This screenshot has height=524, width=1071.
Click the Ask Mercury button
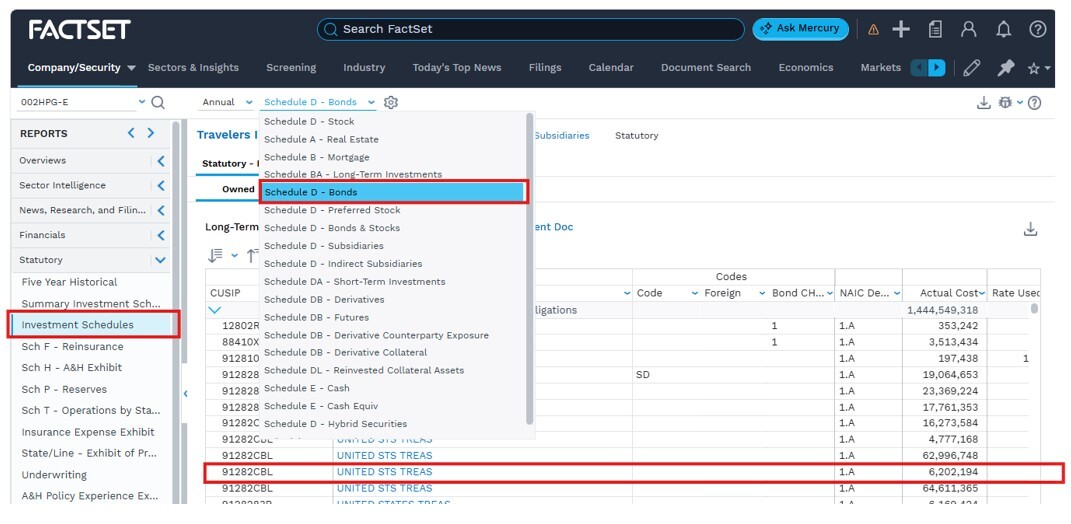[800, 29]
